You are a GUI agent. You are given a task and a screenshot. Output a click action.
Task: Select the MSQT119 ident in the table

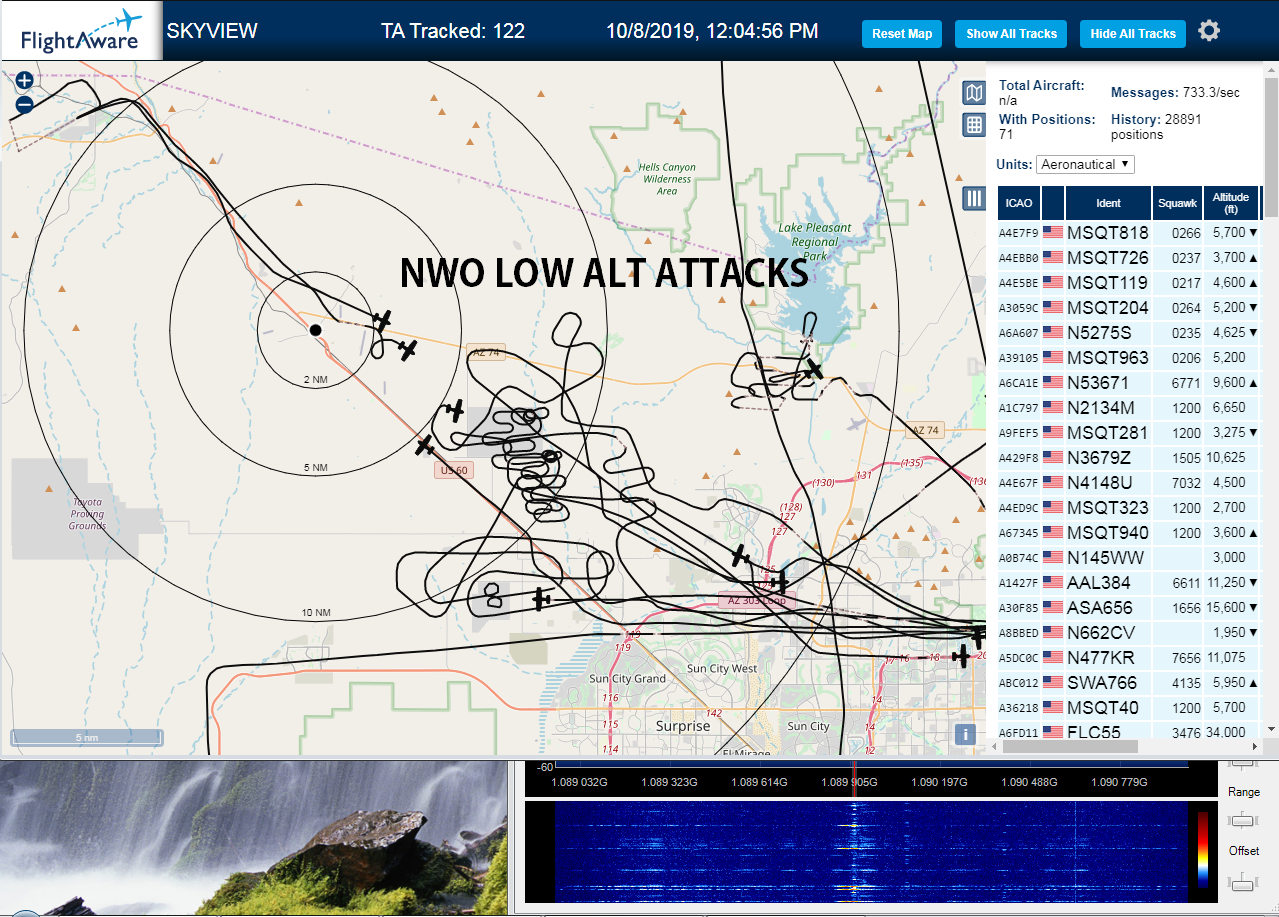coord(1107,282)
